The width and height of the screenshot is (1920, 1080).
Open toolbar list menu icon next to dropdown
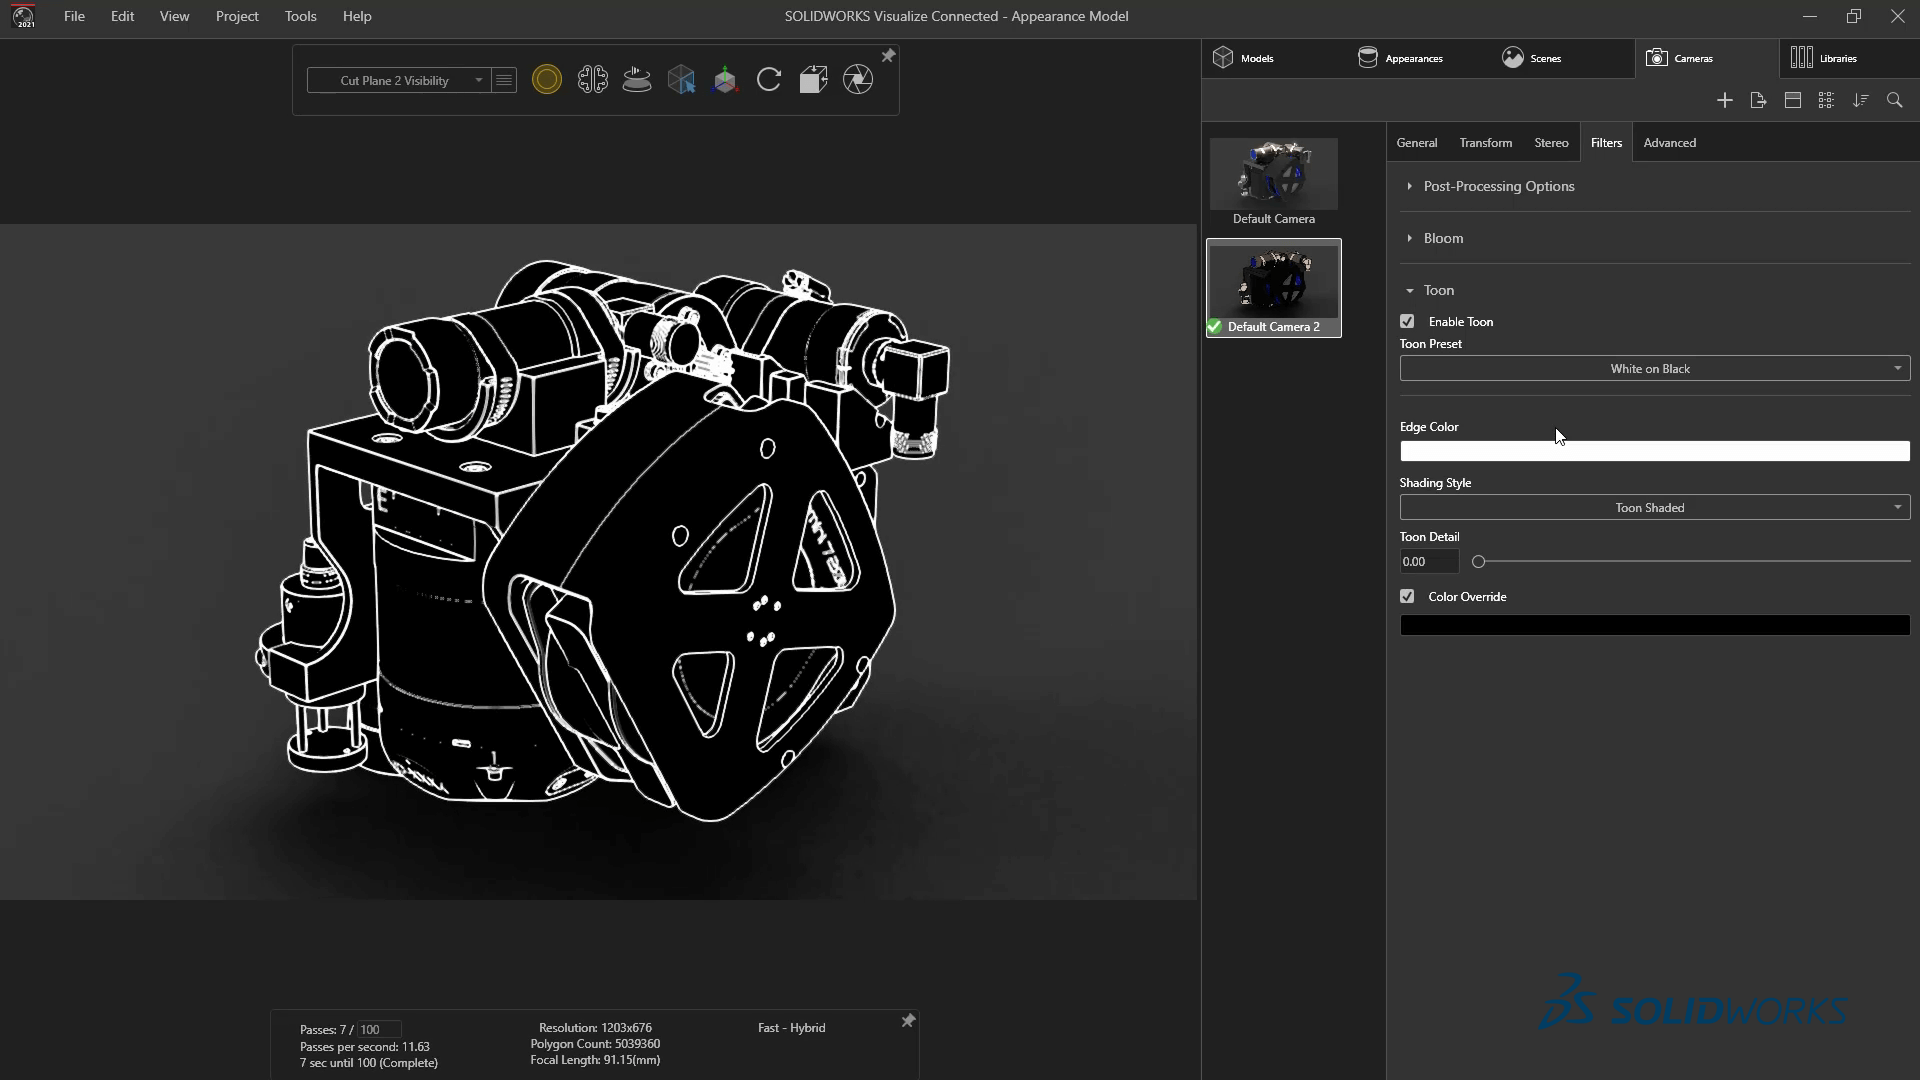pyautogui.click(x=504, y=80)
